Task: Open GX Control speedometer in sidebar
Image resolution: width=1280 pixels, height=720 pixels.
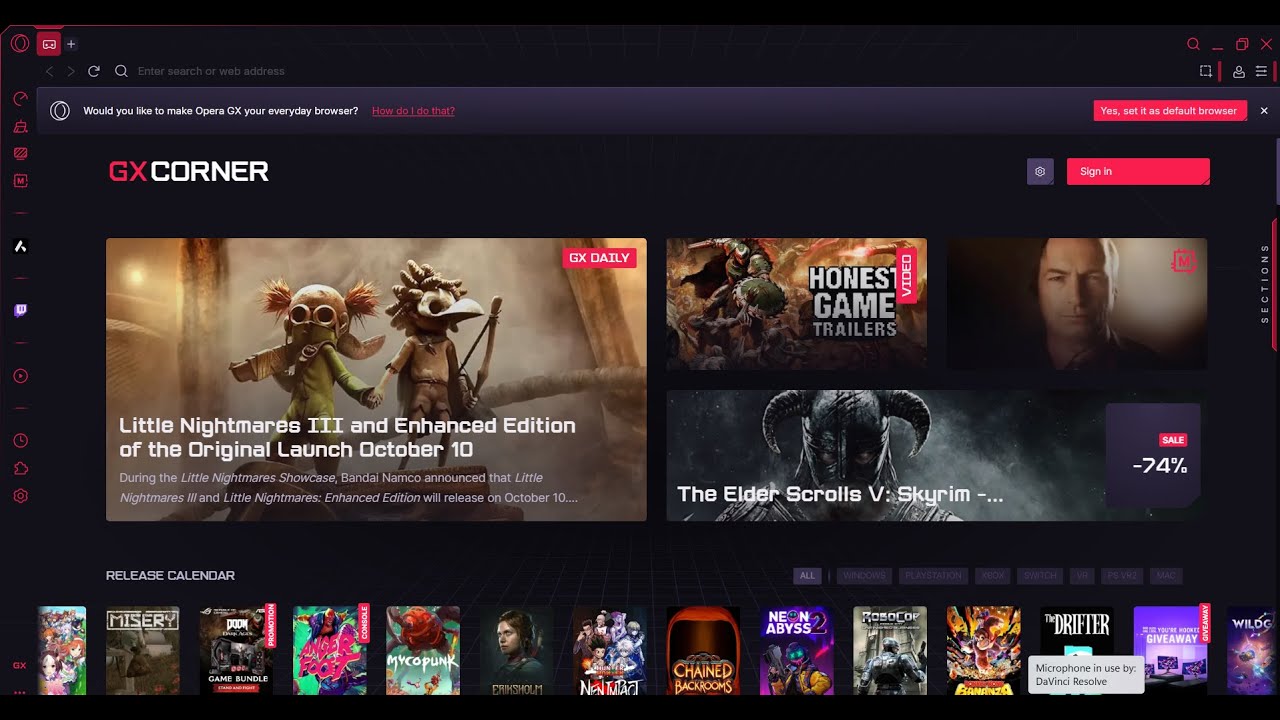Action: point(20,99)
